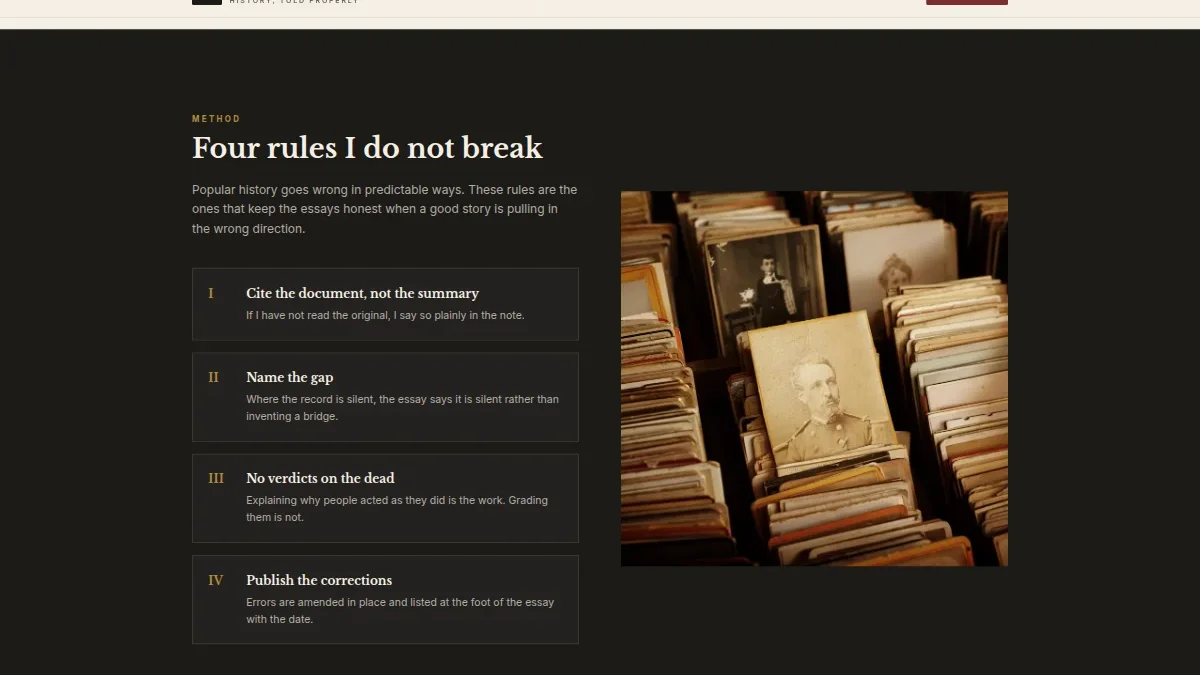Click the 'Publish the corrections' rule card
1200x675 pixels.
[385, 600]
